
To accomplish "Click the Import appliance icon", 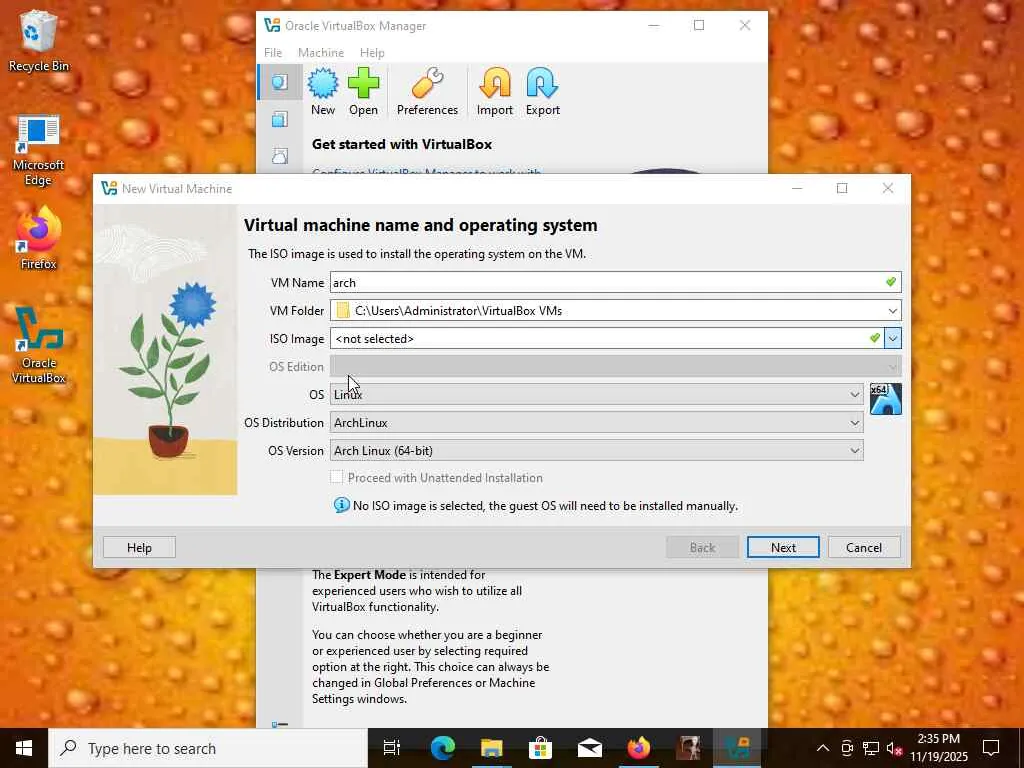I will pos(494,91).
